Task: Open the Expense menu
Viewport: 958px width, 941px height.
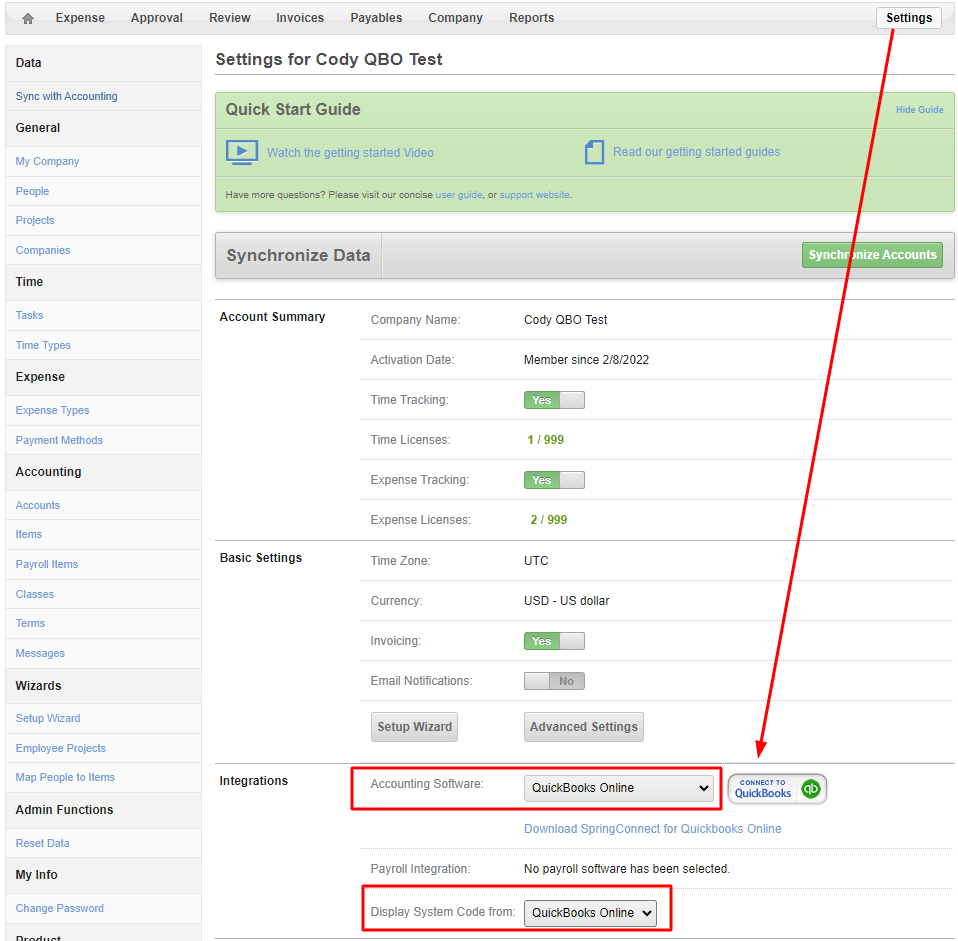Action: click(x=80, y=18)
